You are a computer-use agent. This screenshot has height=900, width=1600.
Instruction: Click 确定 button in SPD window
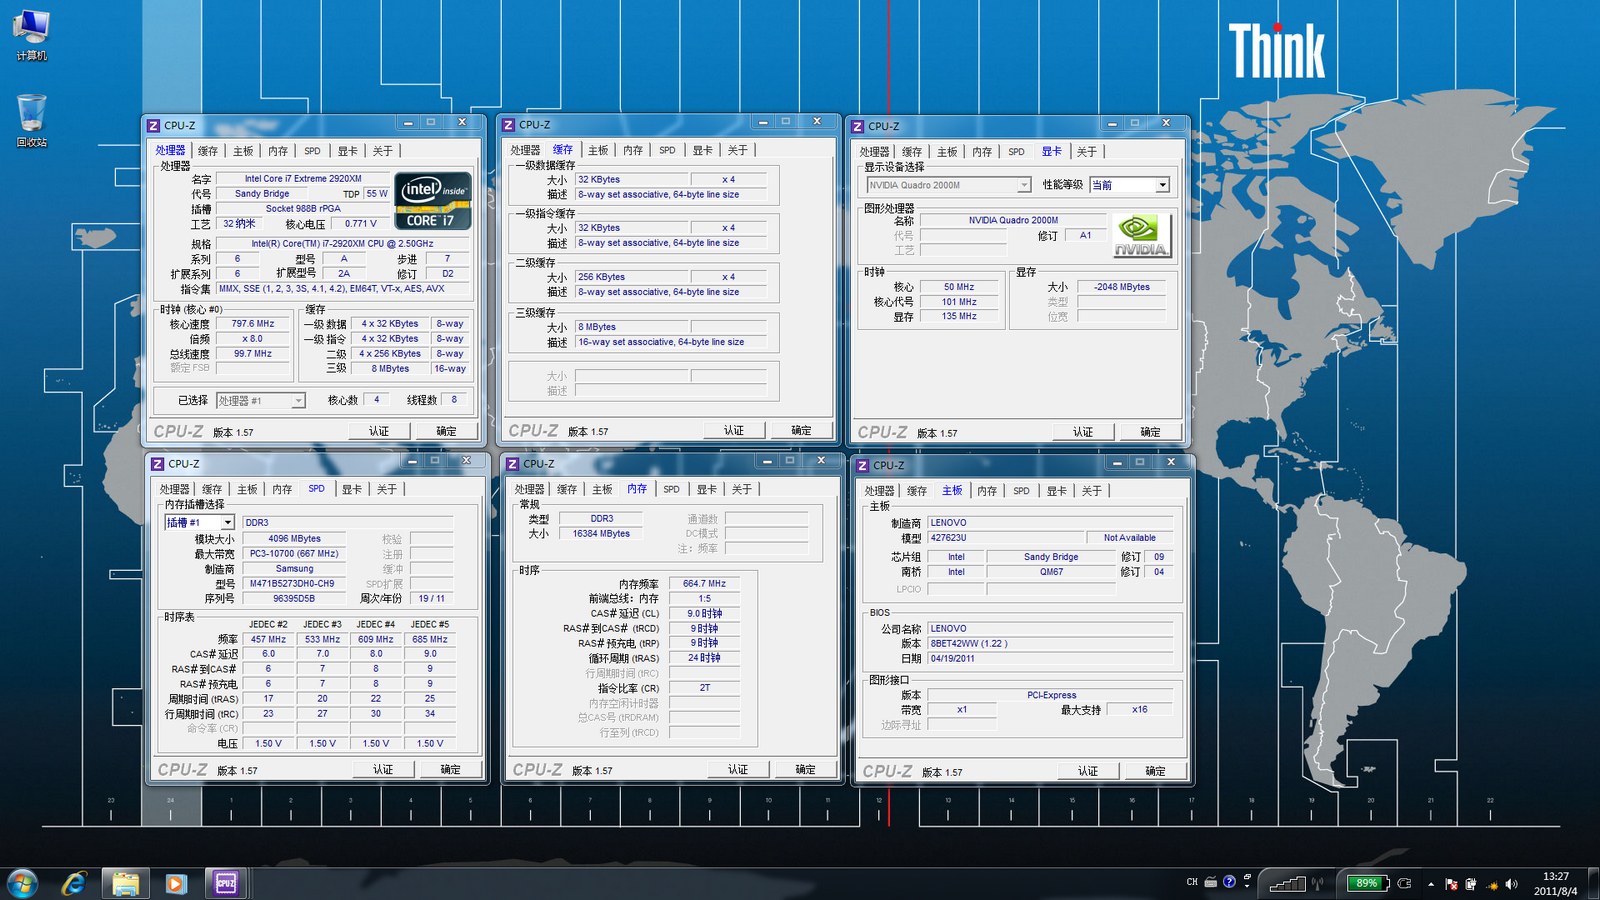point(451,769)
